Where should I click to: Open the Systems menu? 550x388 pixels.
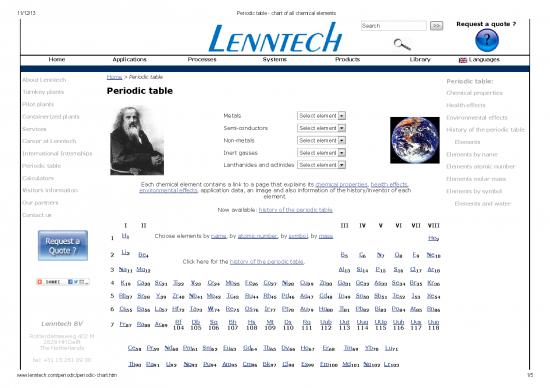[275, 59]
